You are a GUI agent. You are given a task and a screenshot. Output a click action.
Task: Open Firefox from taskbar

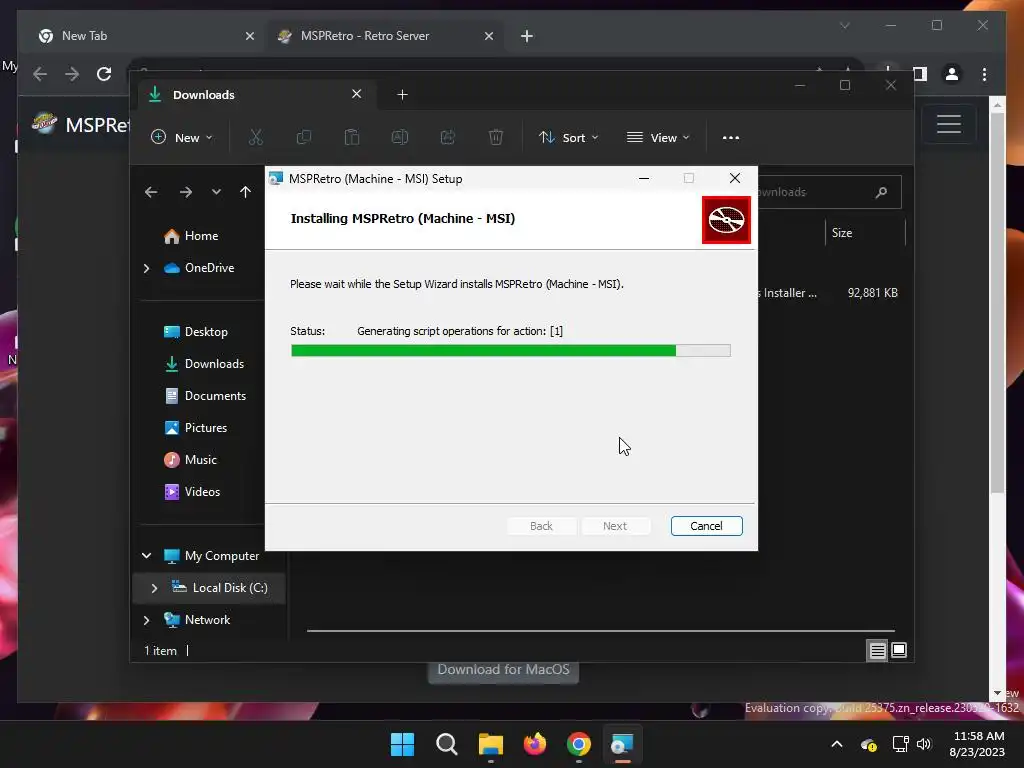(x=535, y=744)
